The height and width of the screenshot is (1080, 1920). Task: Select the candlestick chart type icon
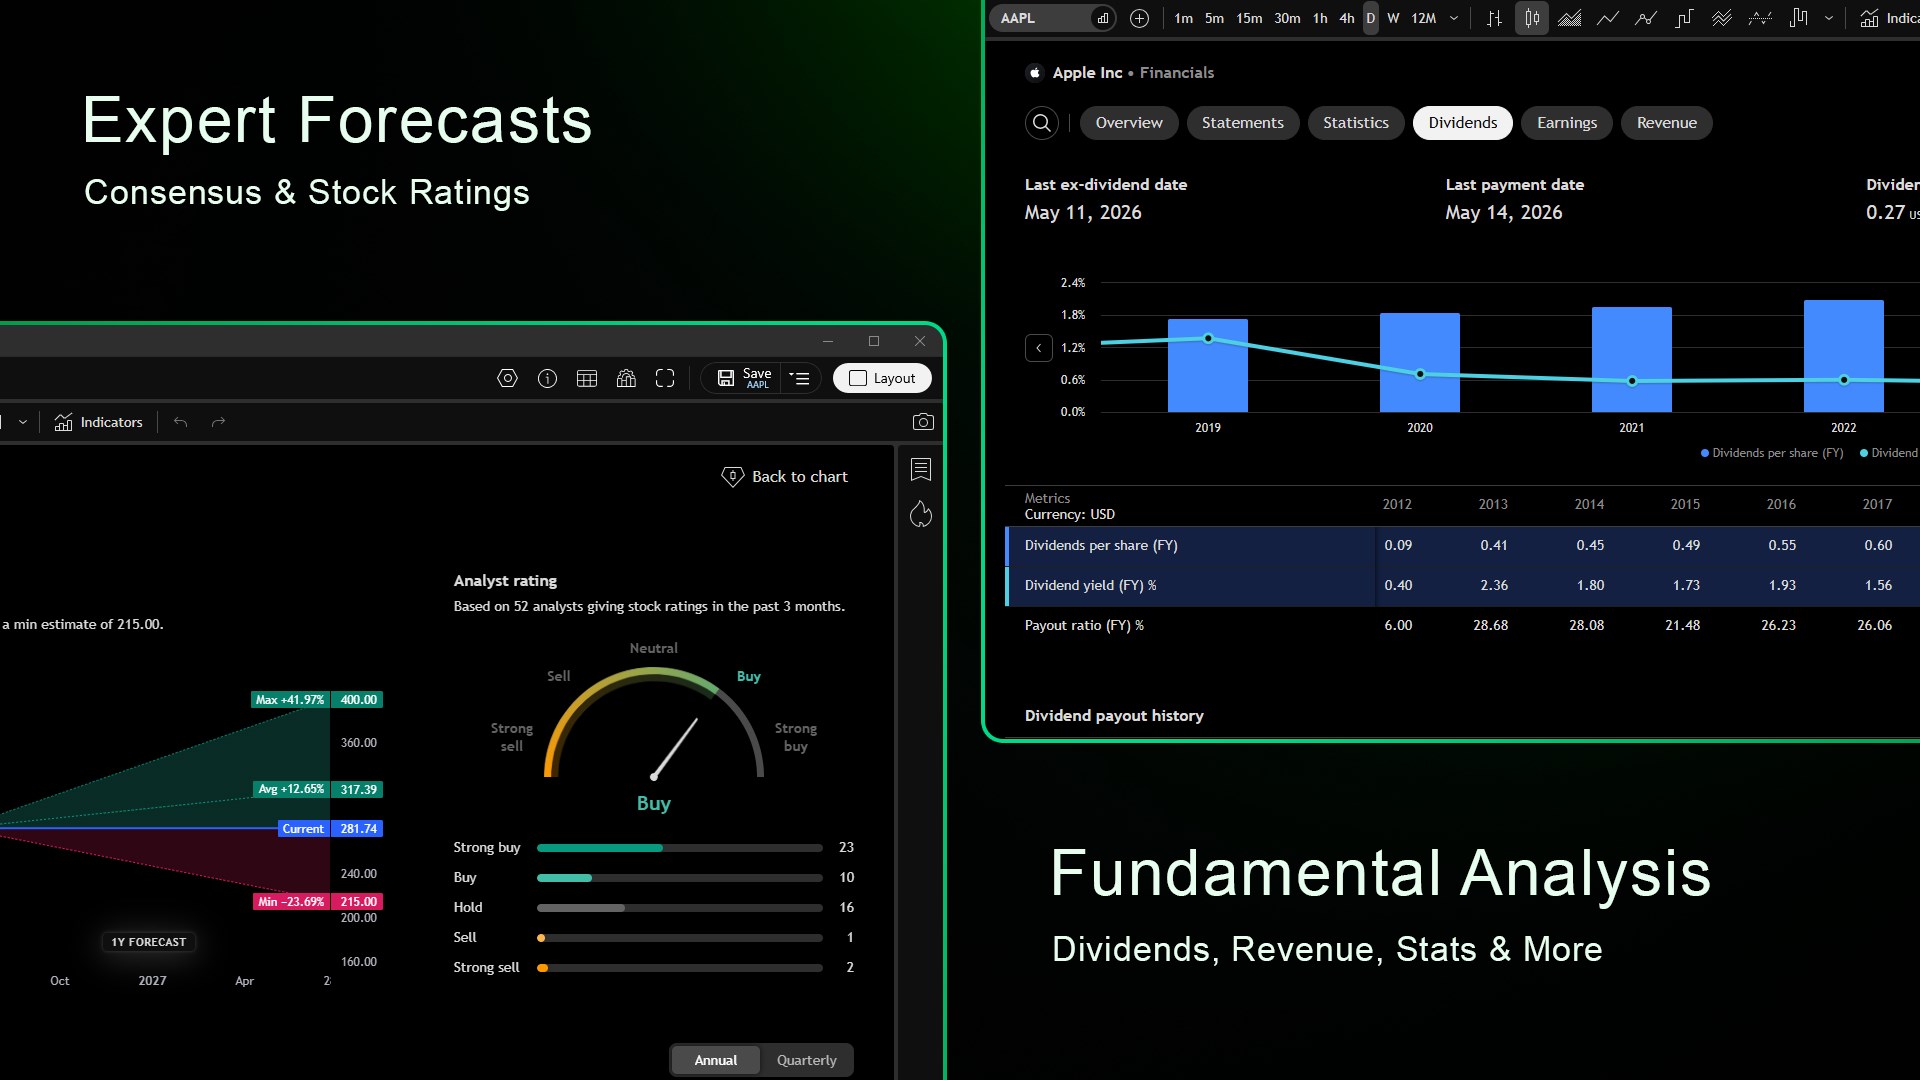tap(1532, 18)
